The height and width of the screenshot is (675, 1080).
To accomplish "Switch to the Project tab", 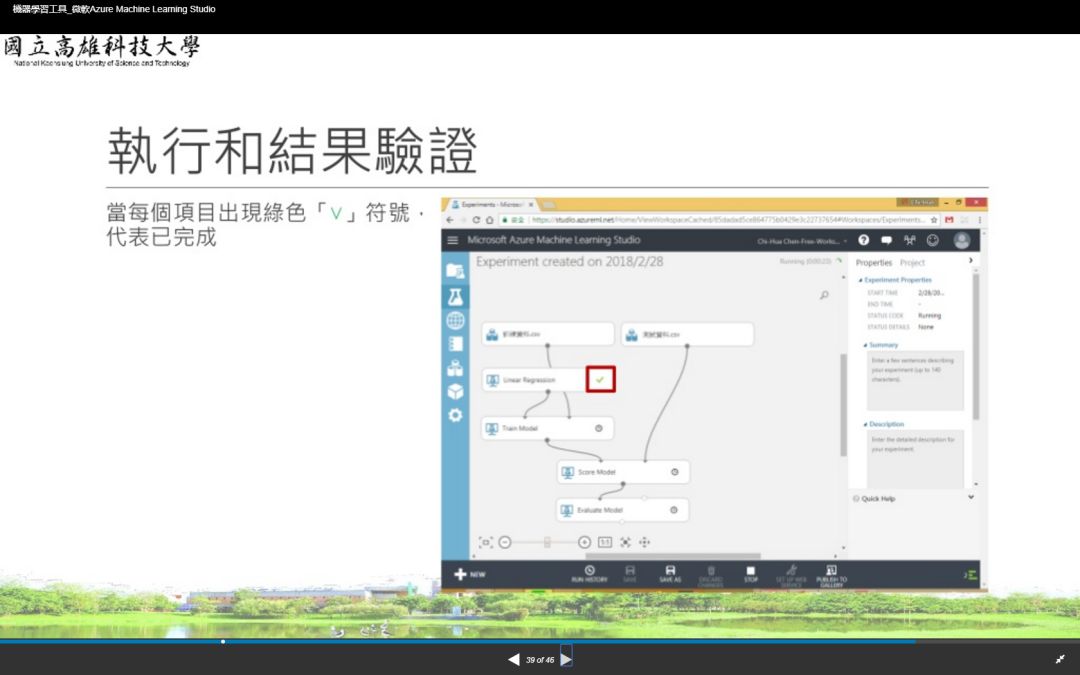I will (x=912, y=262).
